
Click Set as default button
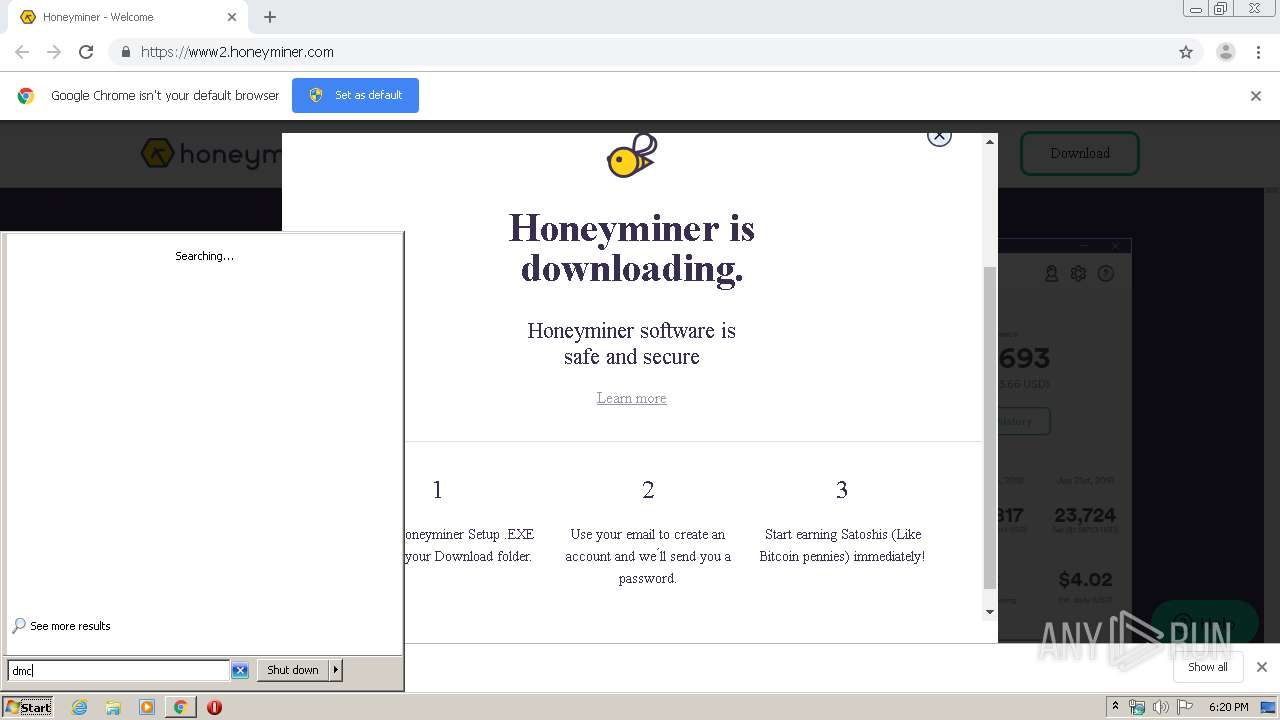(x=355, y=95)
